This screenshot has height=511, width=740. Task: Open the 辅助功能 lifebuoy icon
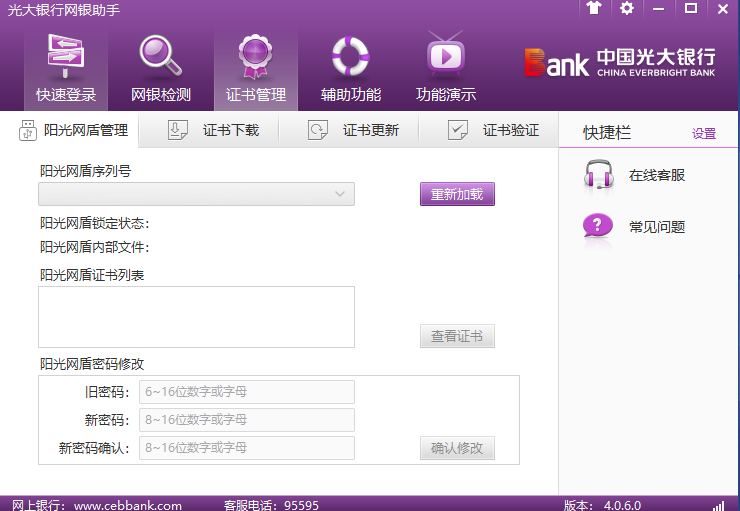[350, 56]
